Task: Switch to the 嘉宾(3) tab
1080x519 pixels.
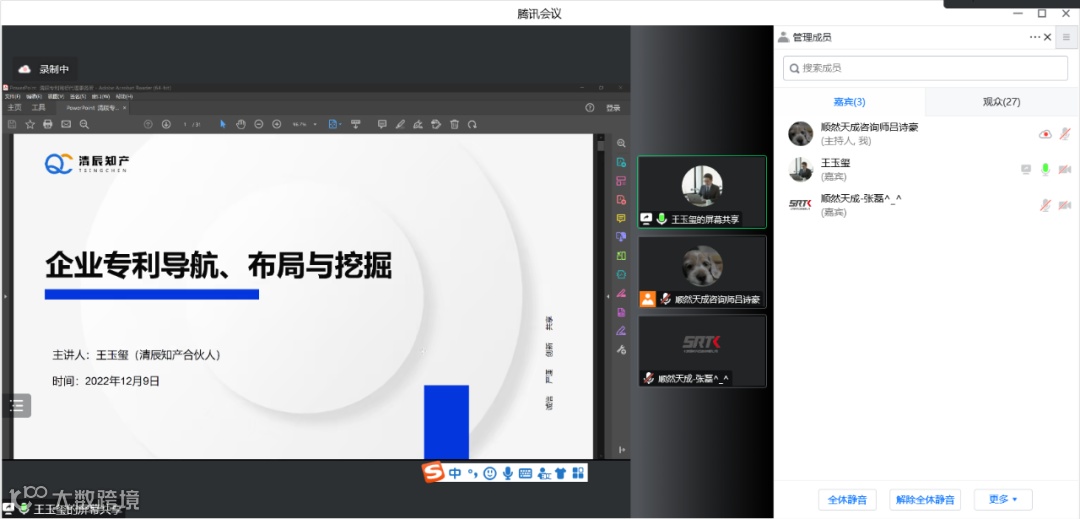Action: (x=849, y=102)
